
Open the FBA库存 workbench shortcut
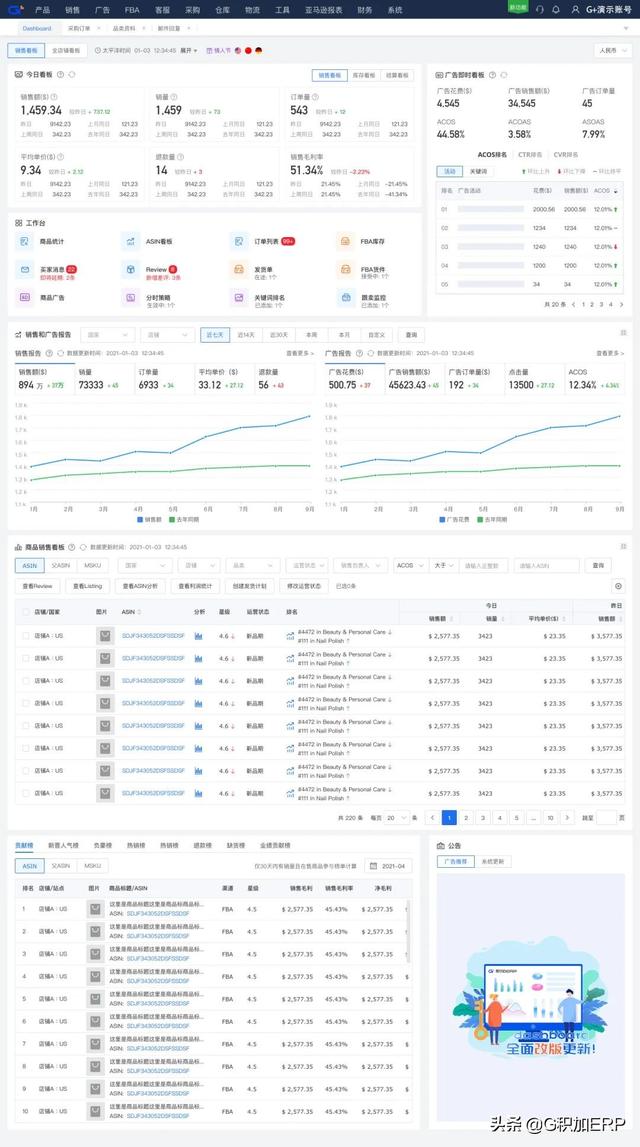(x=345, y=241)
